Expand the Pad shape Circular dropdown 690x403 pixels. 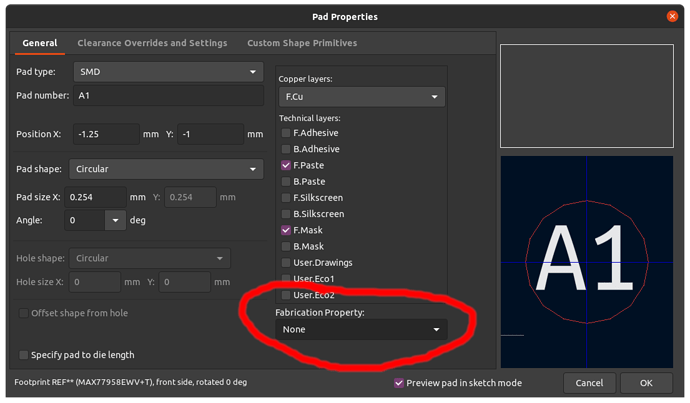tap(166, 169)
